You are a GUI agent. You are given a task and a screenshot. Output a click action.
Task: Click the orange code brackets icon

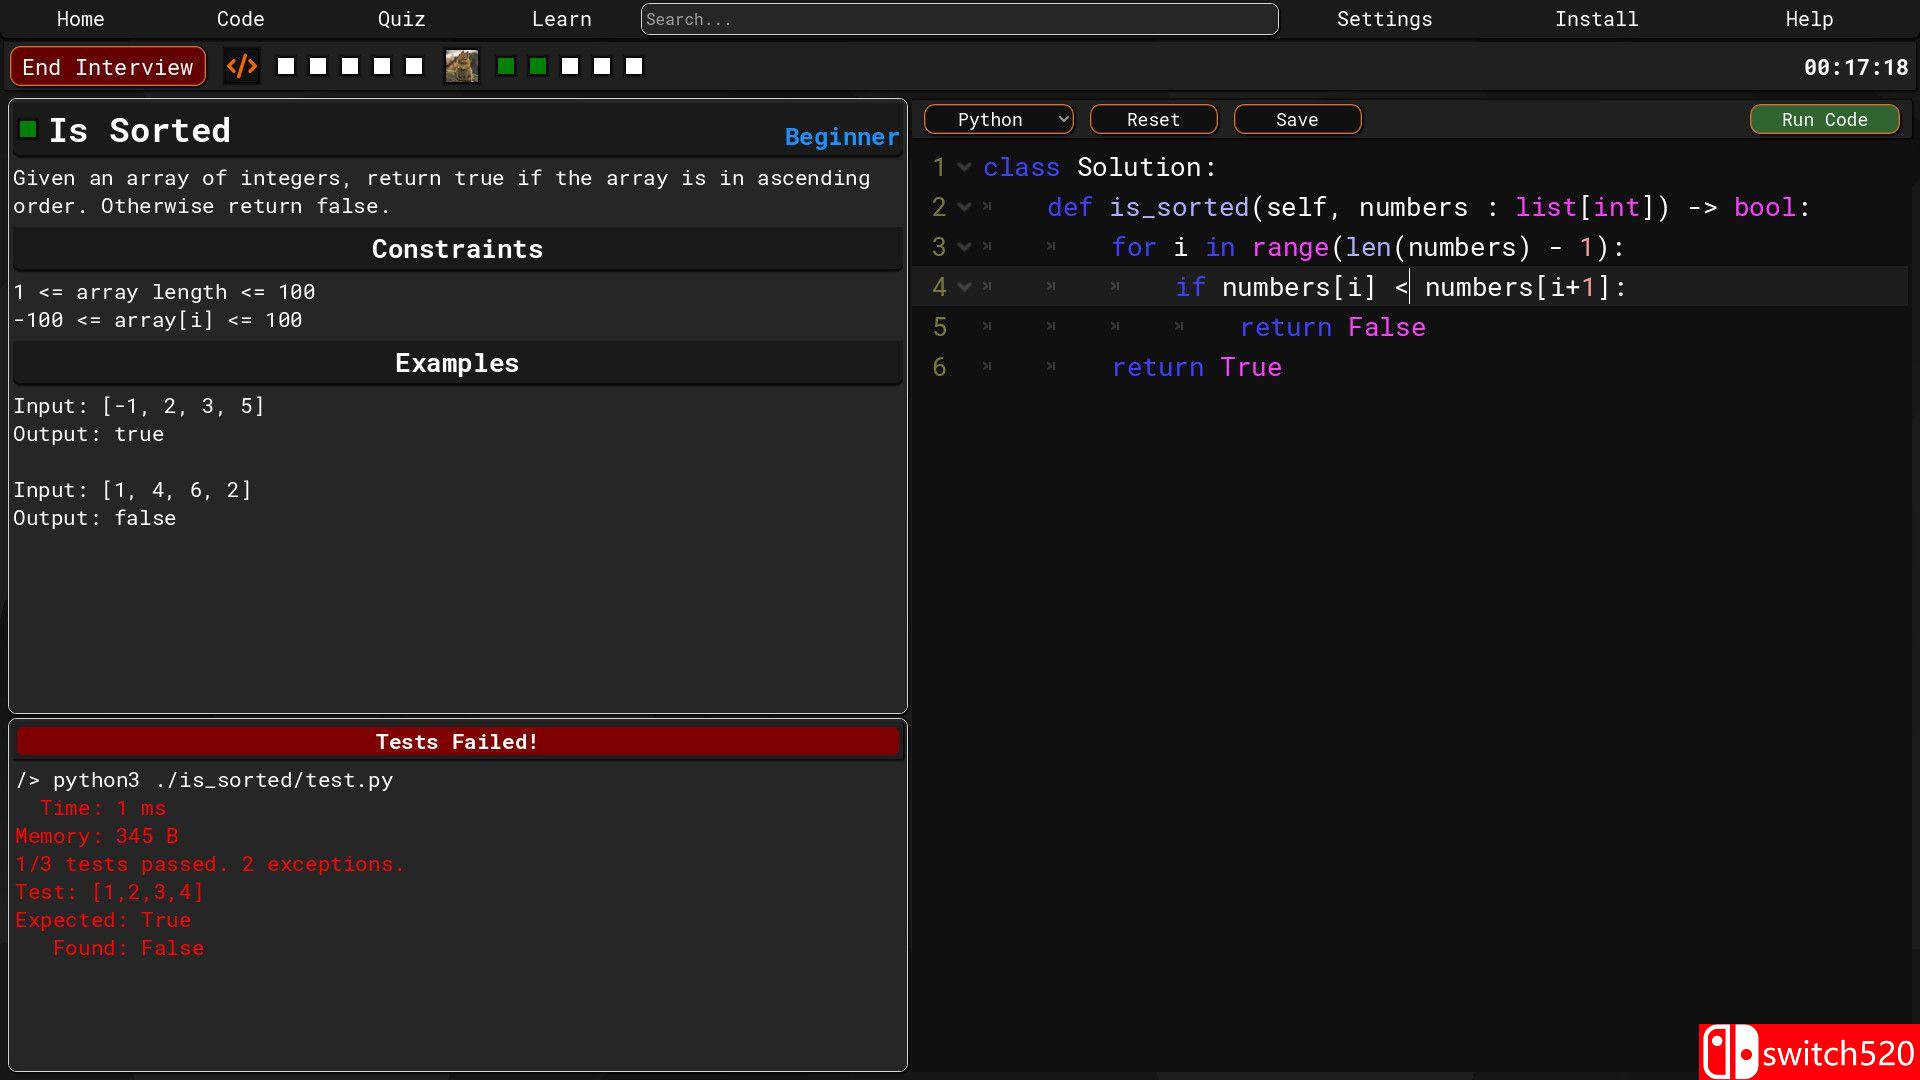(241, 67)
